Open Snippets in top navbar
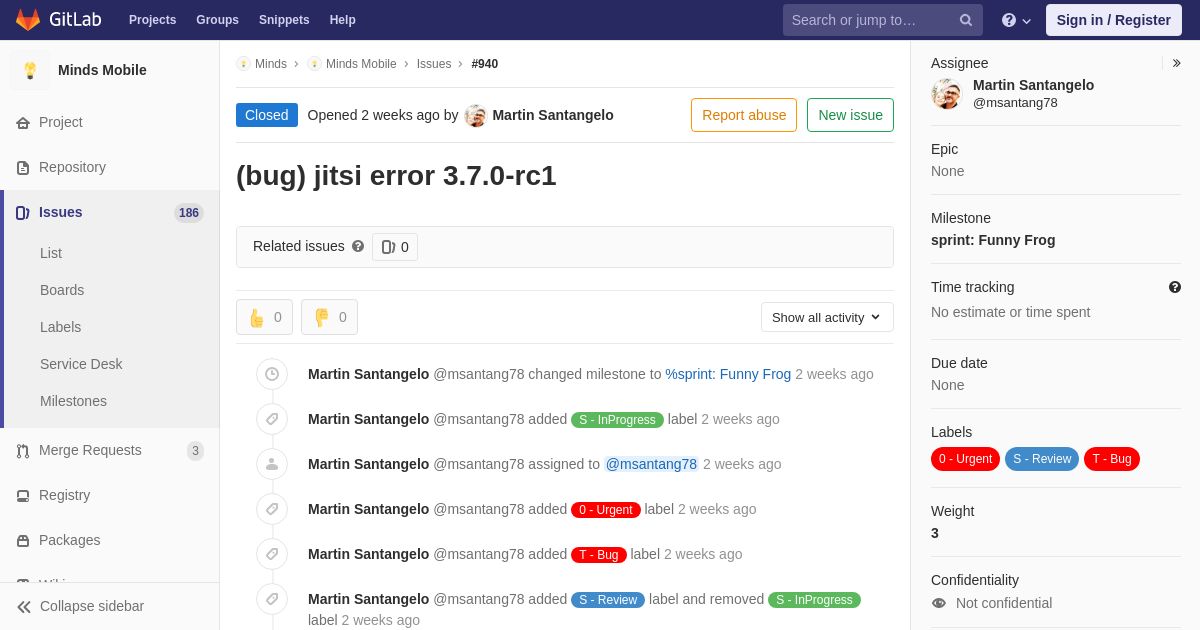Screen dimensions: 1200x630 [x=284, y=20]
